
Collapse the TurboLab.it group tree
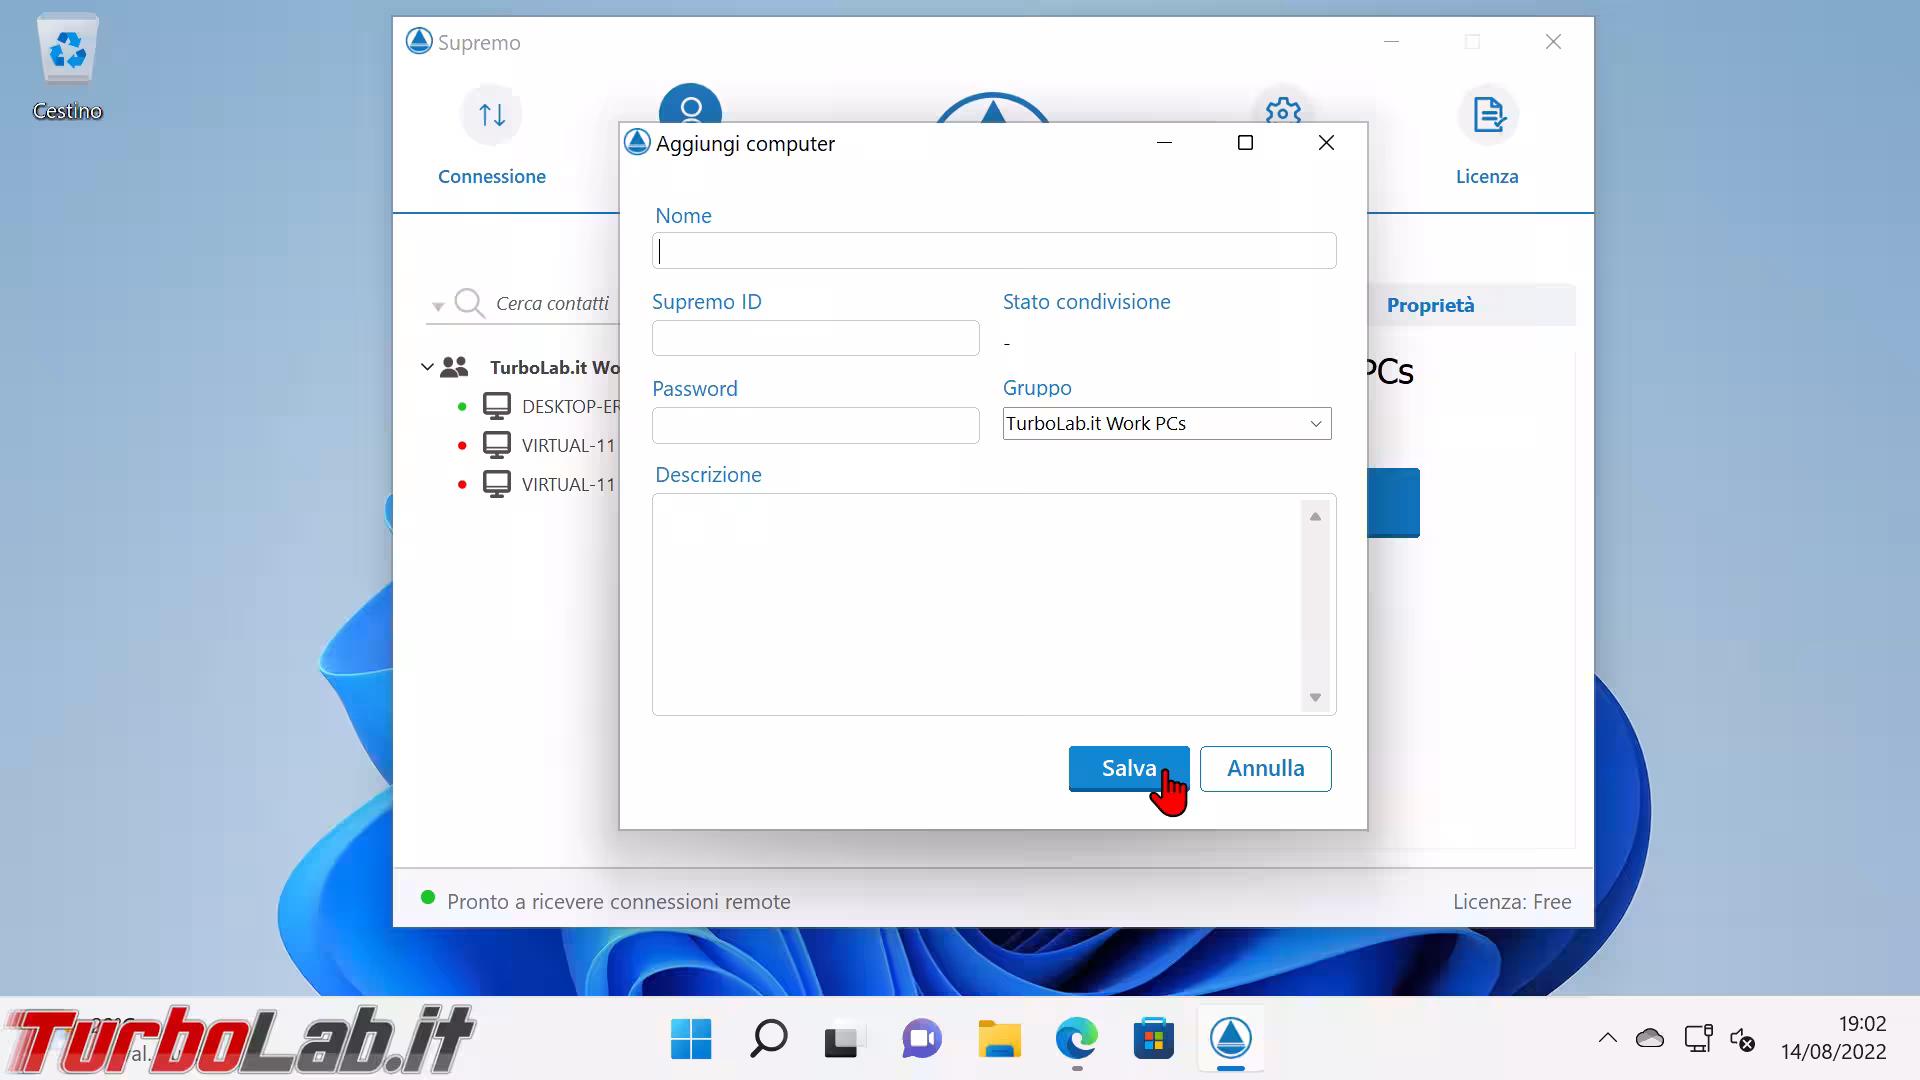tap(427, 367)
